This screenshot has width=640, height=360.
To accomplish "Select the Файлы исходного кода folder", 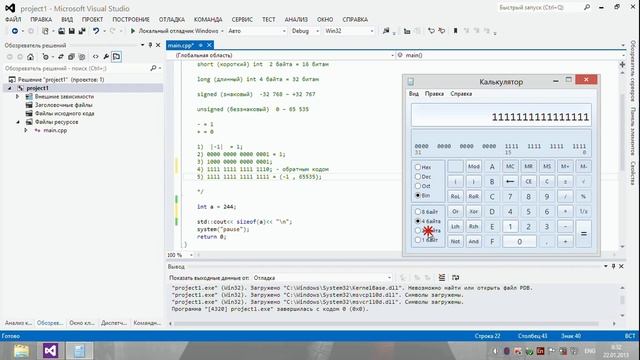I will click(x=64, y=113).
